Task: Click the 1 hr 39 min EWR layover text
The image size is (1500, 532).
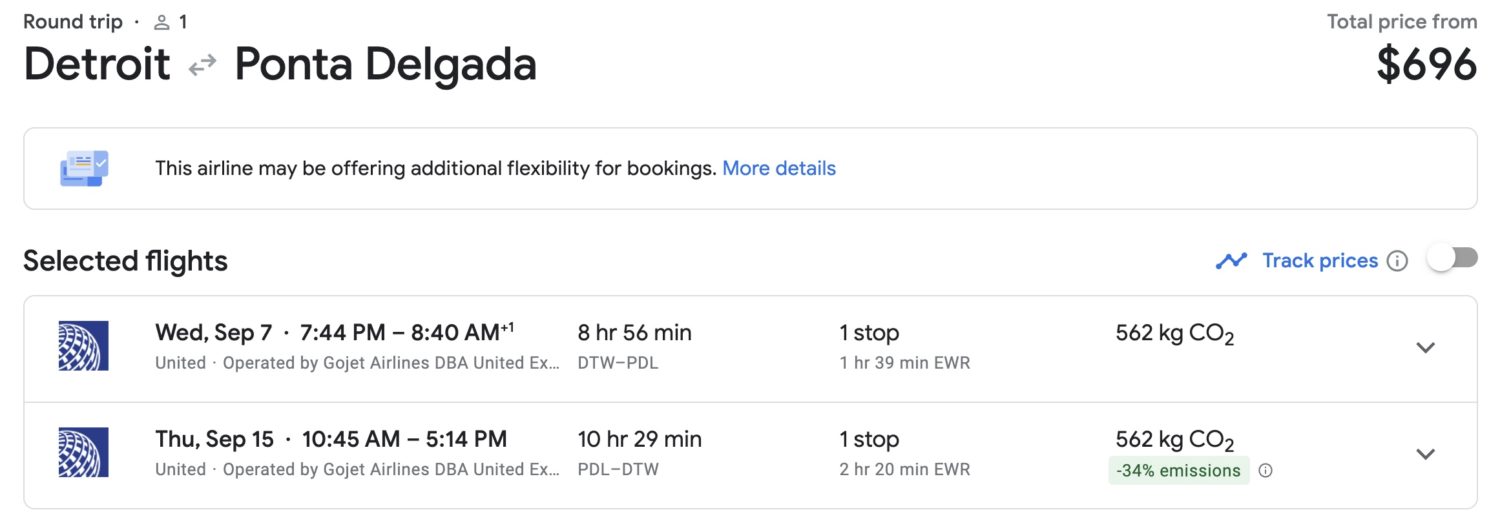Action: (904, 363)
